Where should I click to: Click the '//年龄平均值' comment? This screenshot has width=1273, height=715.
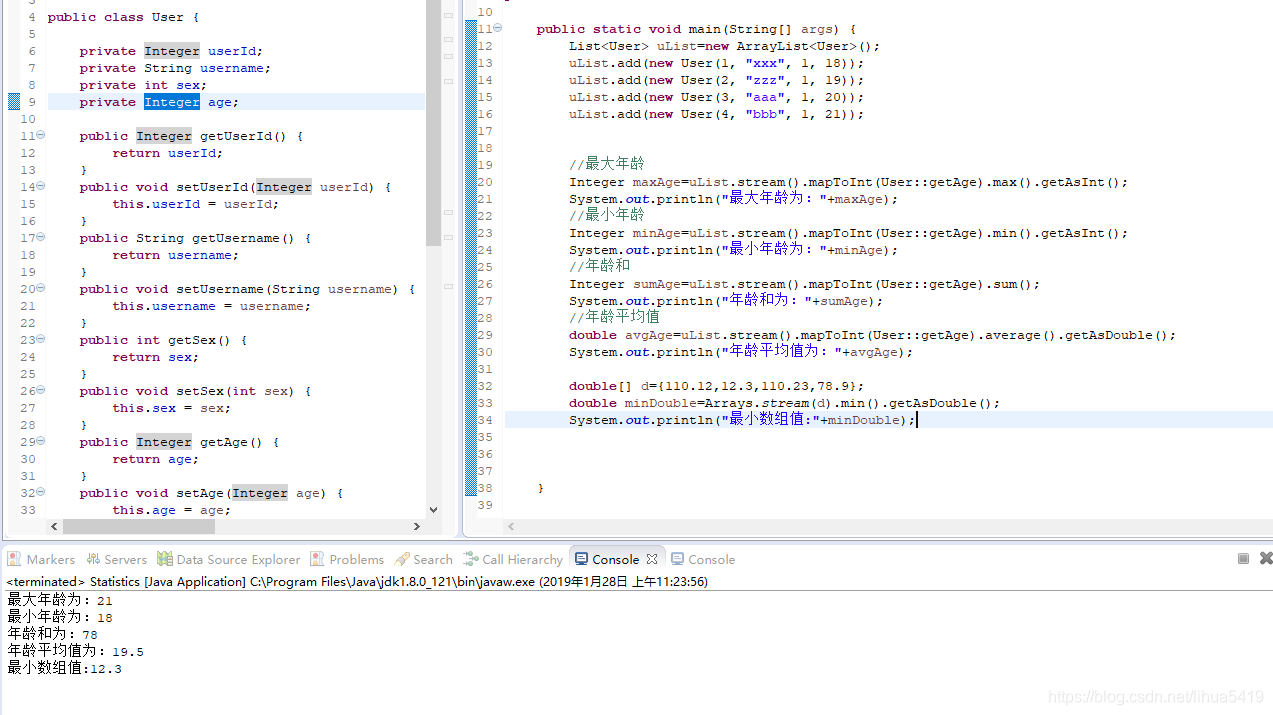[614, 317]
